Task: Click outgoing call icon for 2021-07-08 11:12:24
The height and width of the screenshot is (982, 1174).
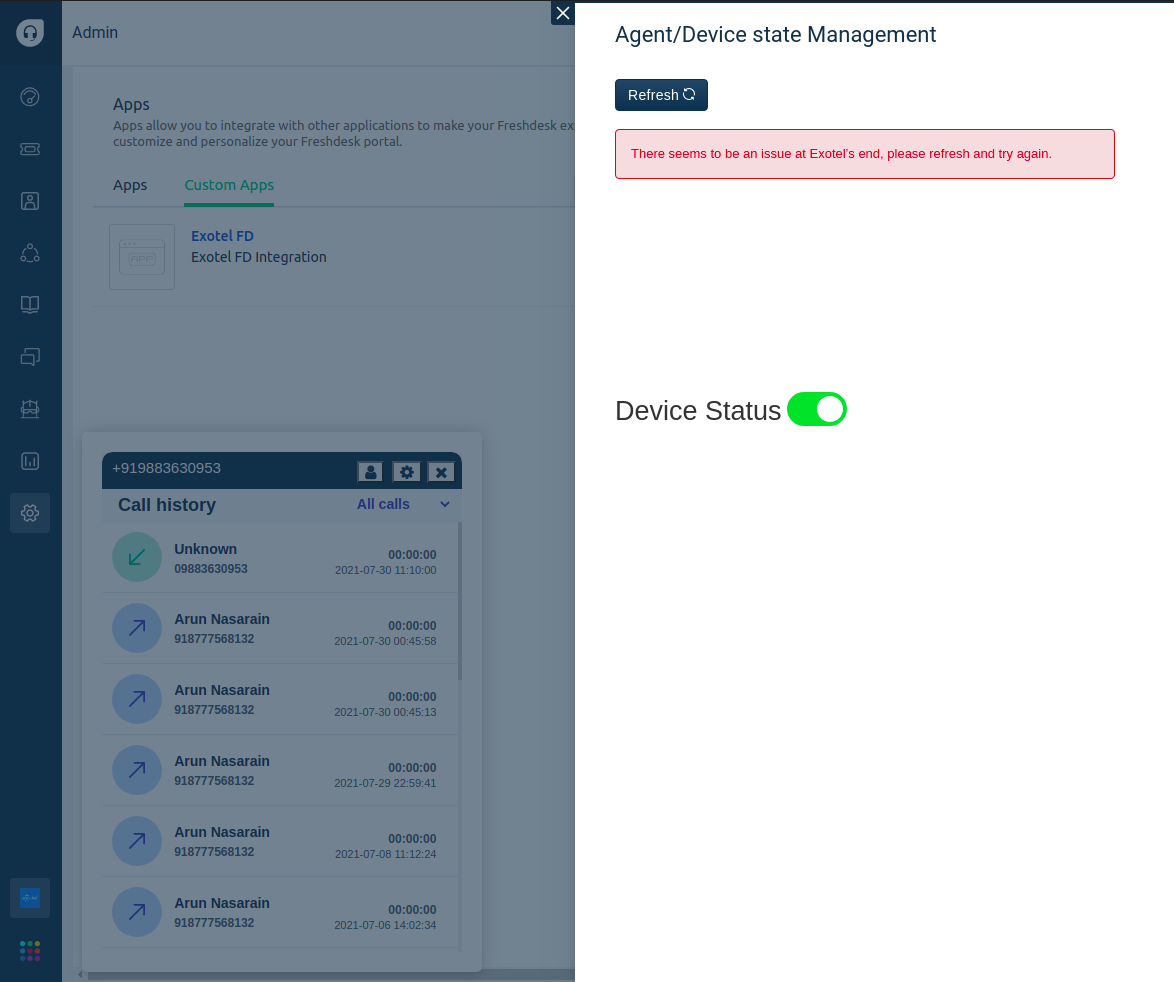Action: click(x=137, y=841)
